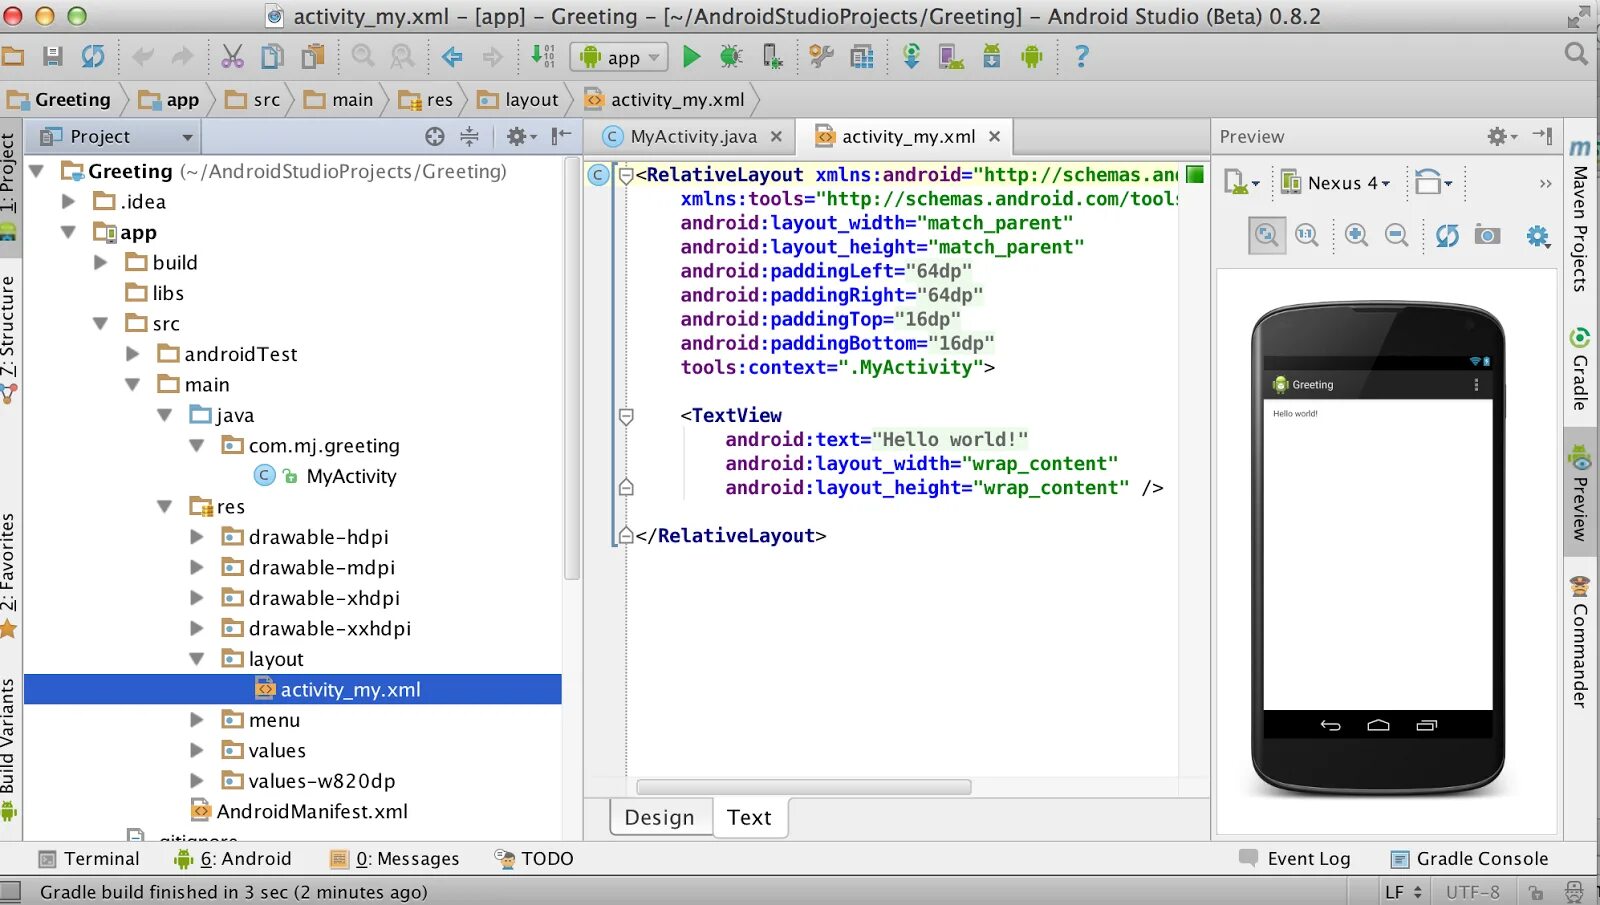This screenshot has height=905, width=1600.
Task: Click the Zoom to Fit preview icon
Action: [x=1267, y=235]
